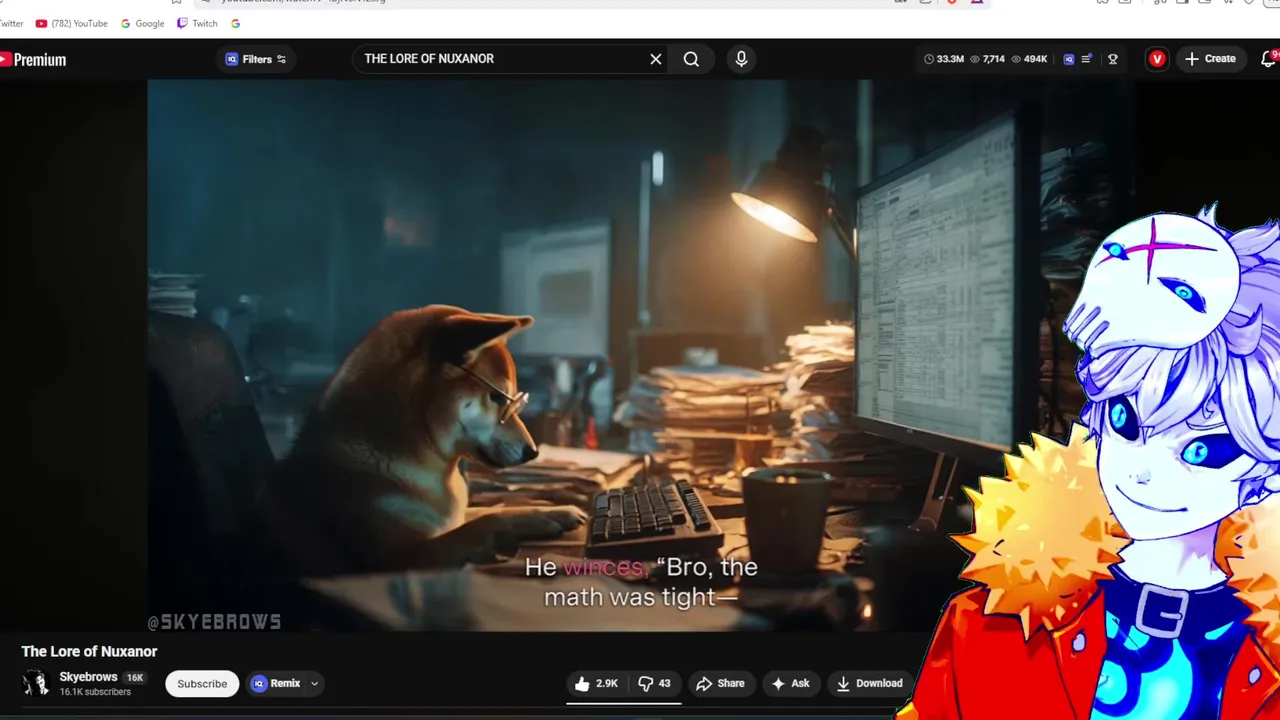The height and width of the screenshot is (720, 1280).
Task: Open the vidIQ list icon with dot
Action: [x=1087, y=59]
